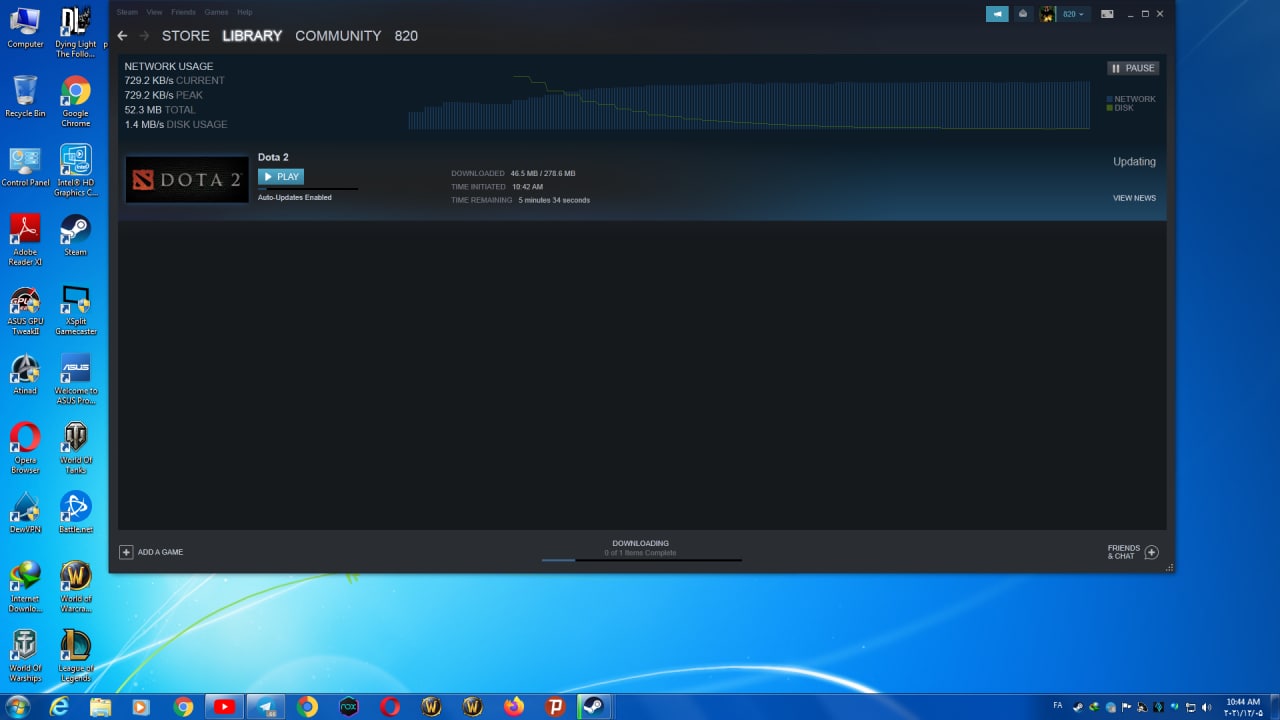1280x720 pixels.
Task: Select the Steam desktop shortcut
Action: pyautogui.click(x=76, y=236)
